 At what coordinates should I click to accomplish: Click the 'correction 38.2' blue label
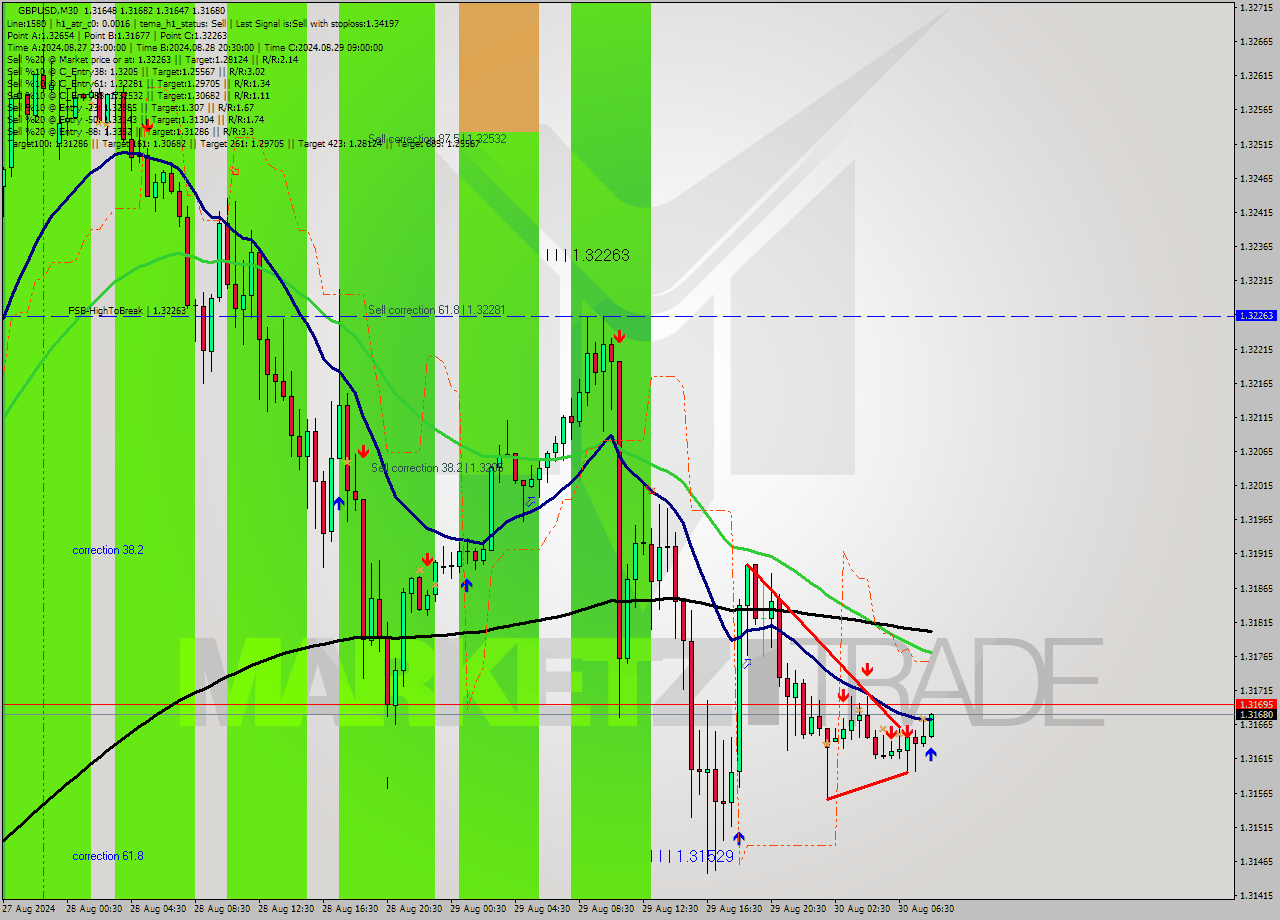[108, 550]
